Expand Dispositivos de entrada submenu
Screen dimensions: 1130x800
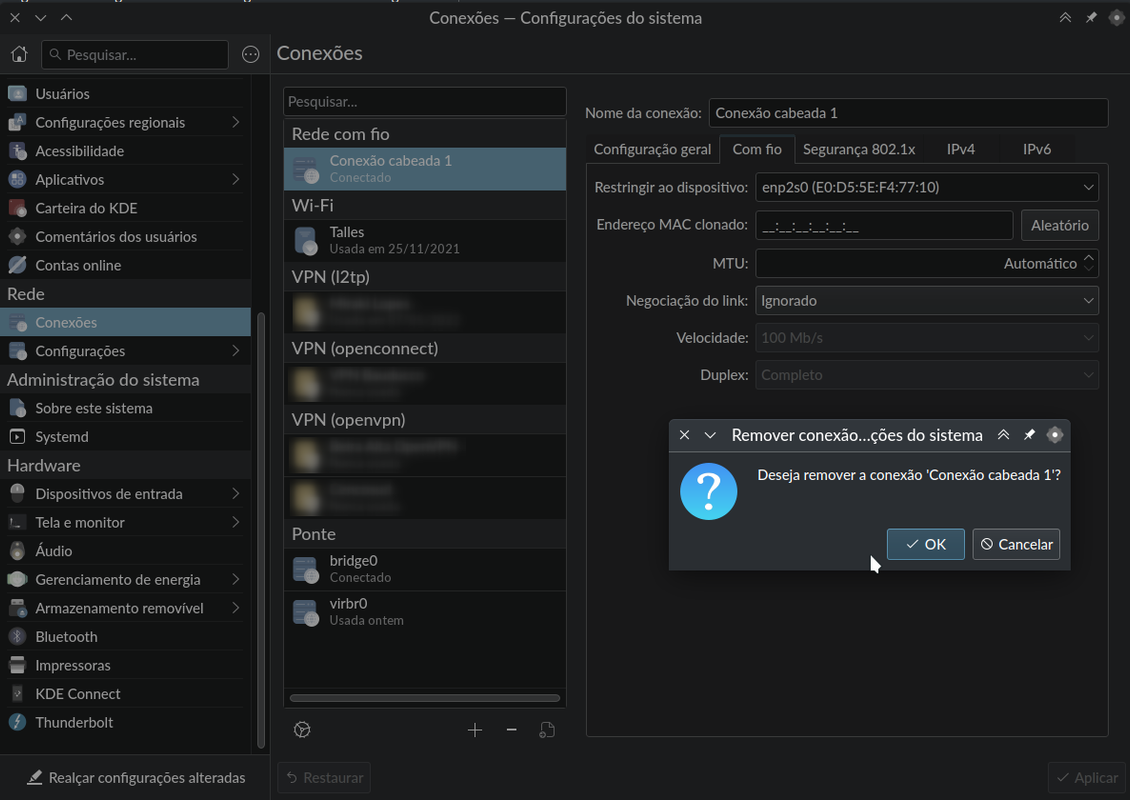236,494
